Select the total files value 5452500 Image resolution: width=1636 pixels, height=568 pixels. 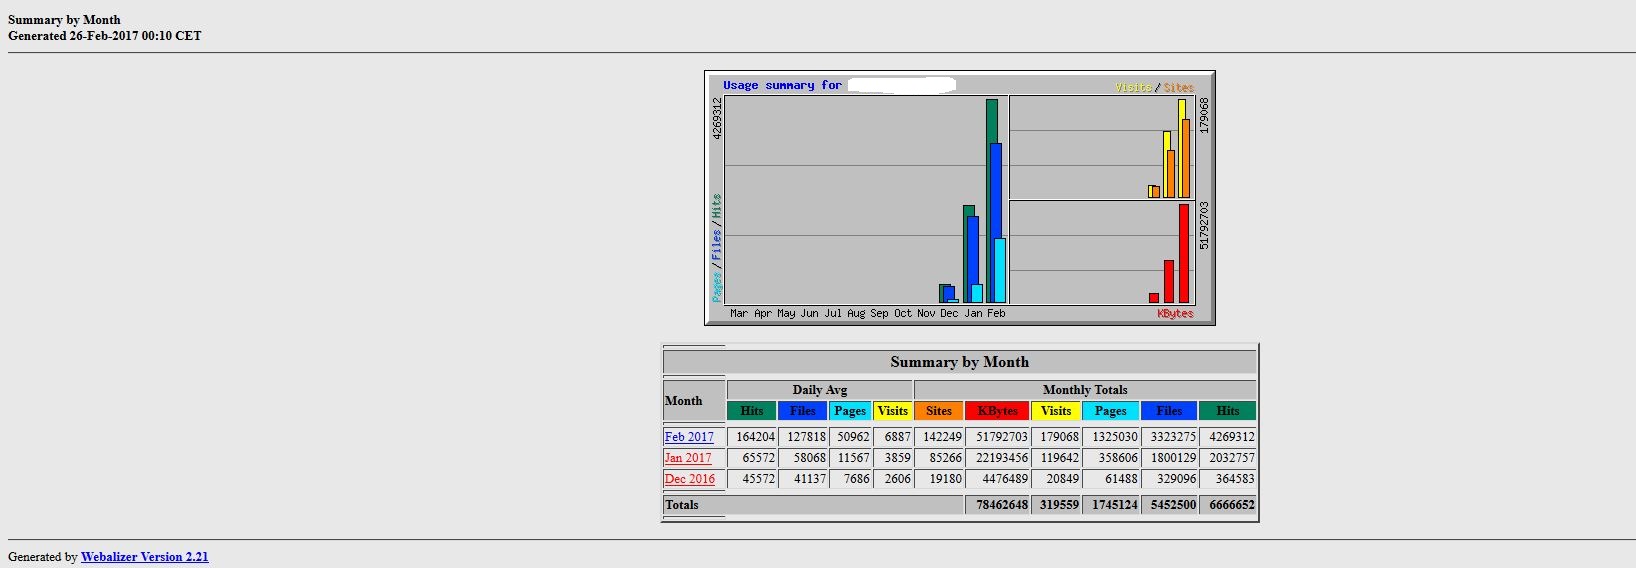tap(1173, 505)
